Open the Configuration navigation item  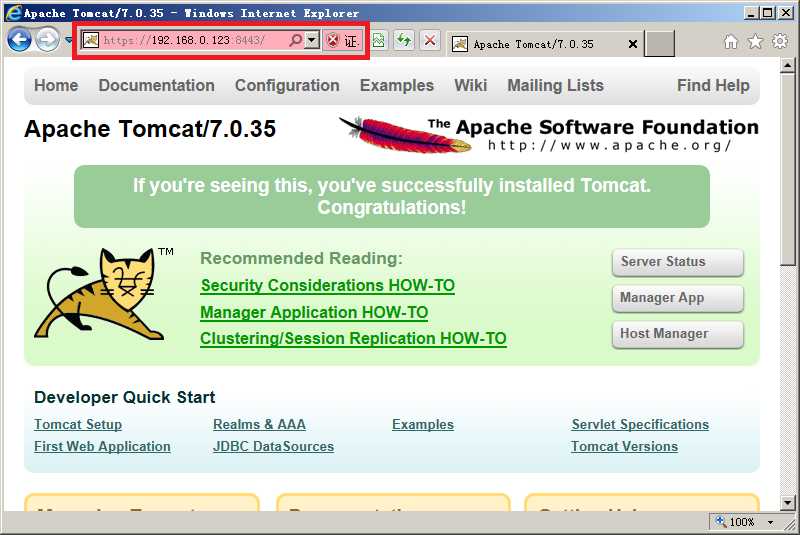tap(287, 85)
